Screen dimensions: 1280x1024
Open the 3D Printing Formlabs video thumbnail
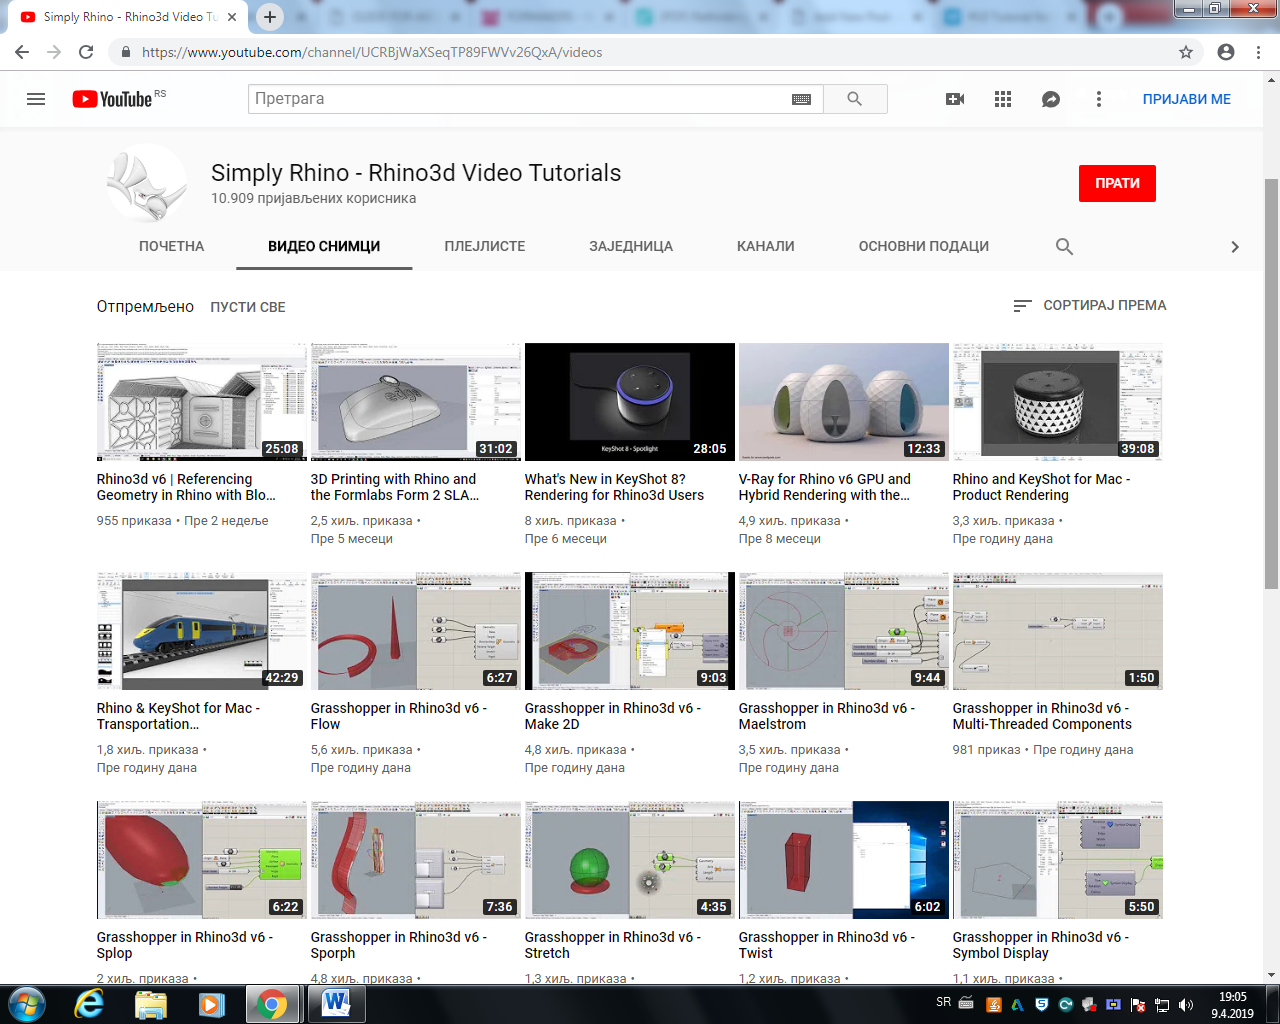[416, 402]
